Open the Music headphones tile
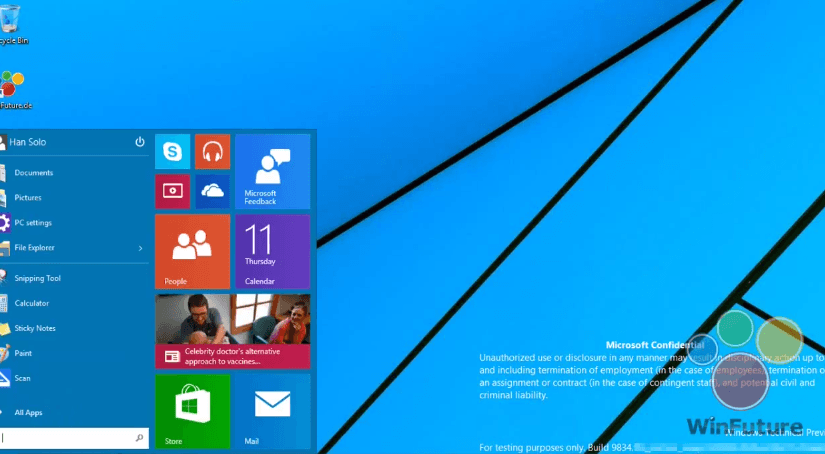The width and height of the screenshot is (825, 454). [x=213, y=152]
